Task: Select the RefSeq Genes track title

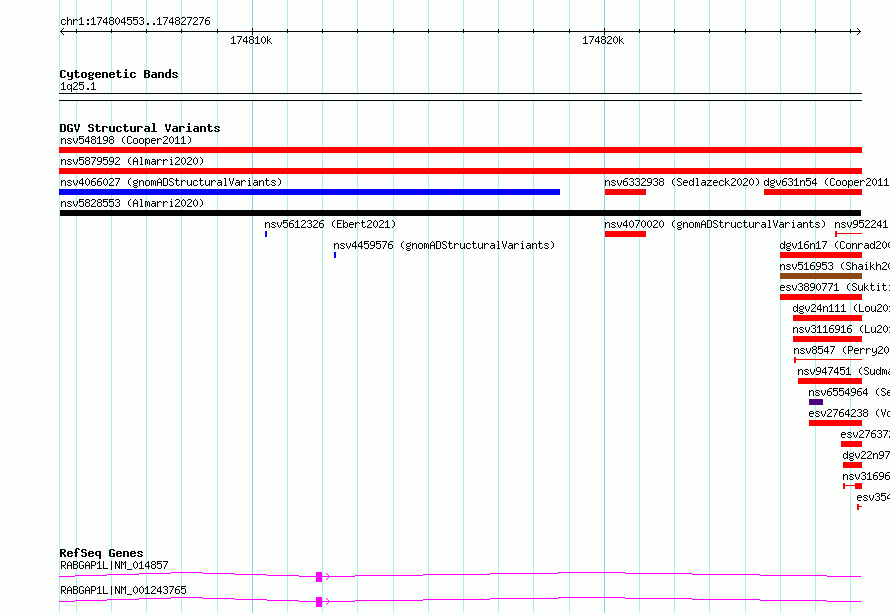Action: [101, 553]
